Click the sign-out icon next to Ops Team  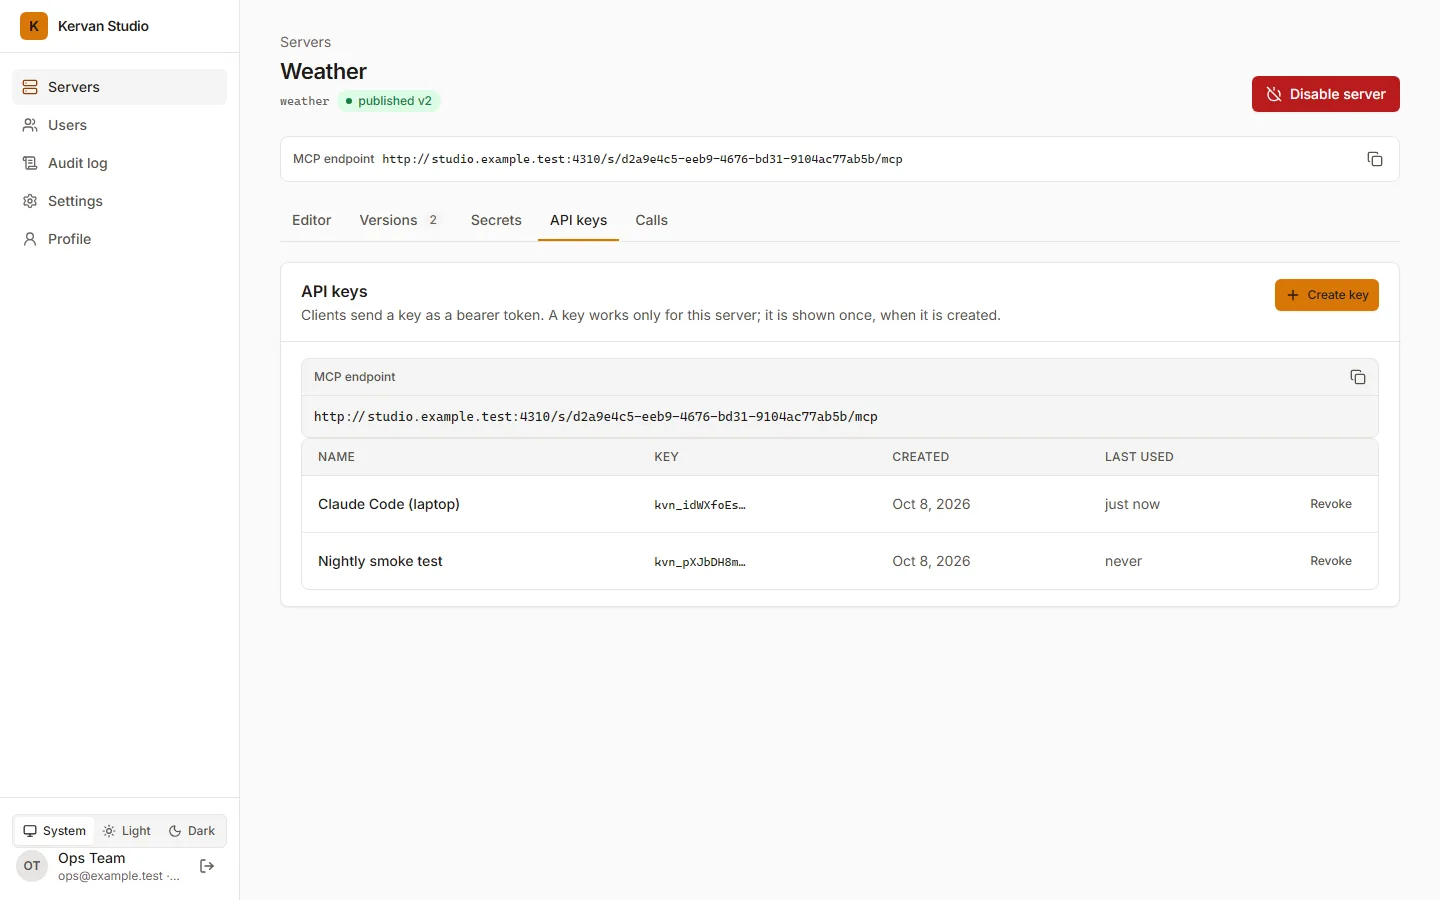(207, 866)
